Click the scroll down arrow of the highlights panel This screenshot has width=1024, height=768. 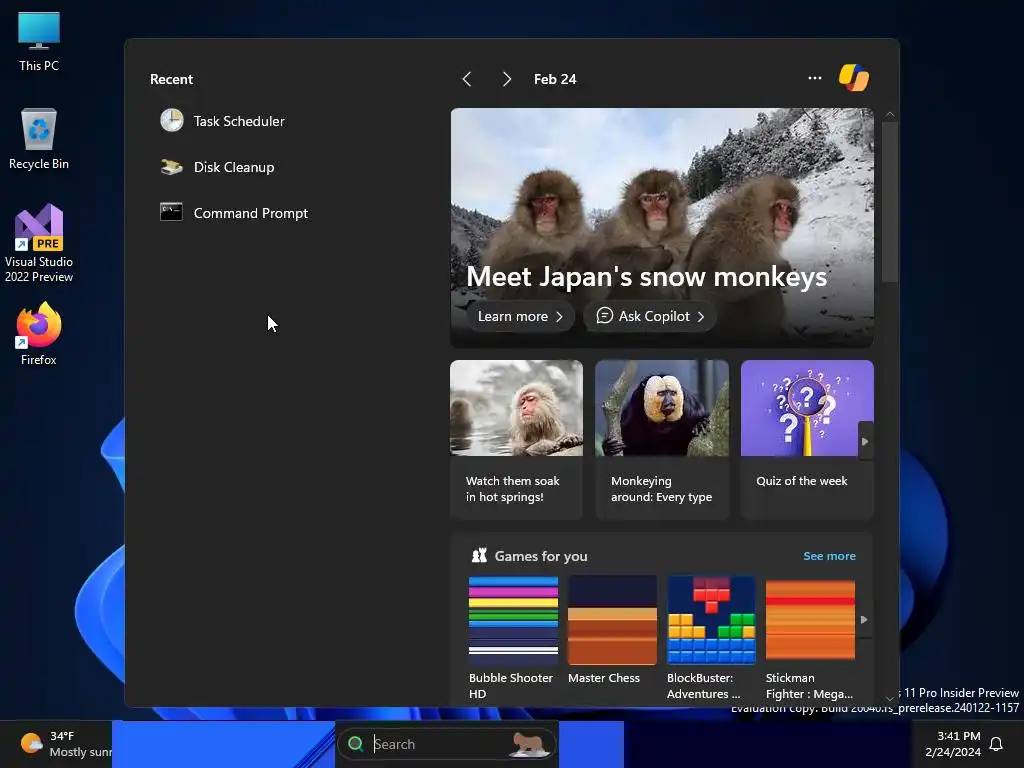889,698
